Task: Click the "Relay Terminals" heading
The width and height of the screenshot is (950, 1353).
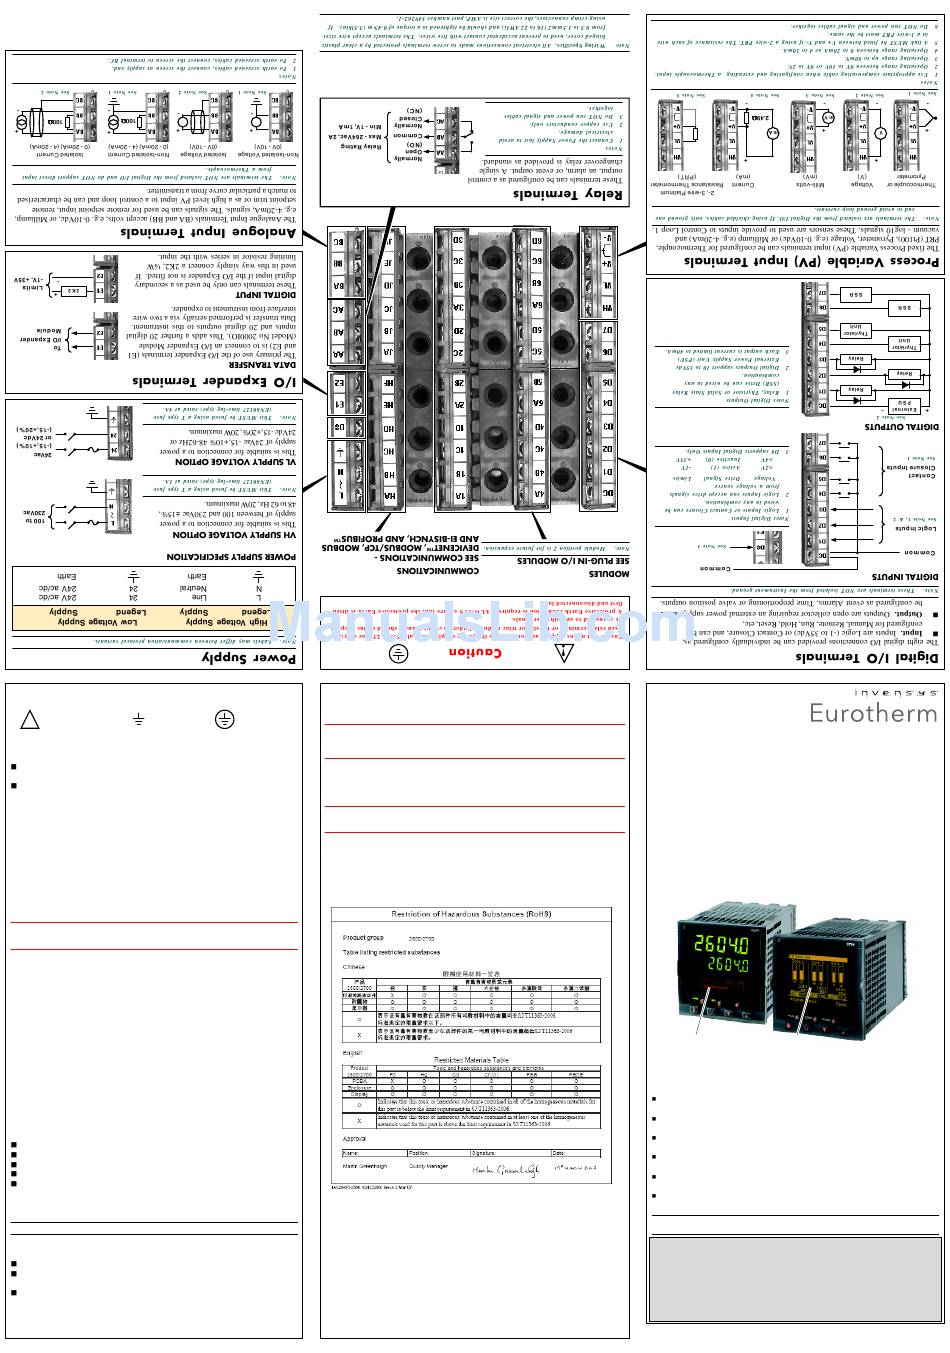Action: [568, 194]
